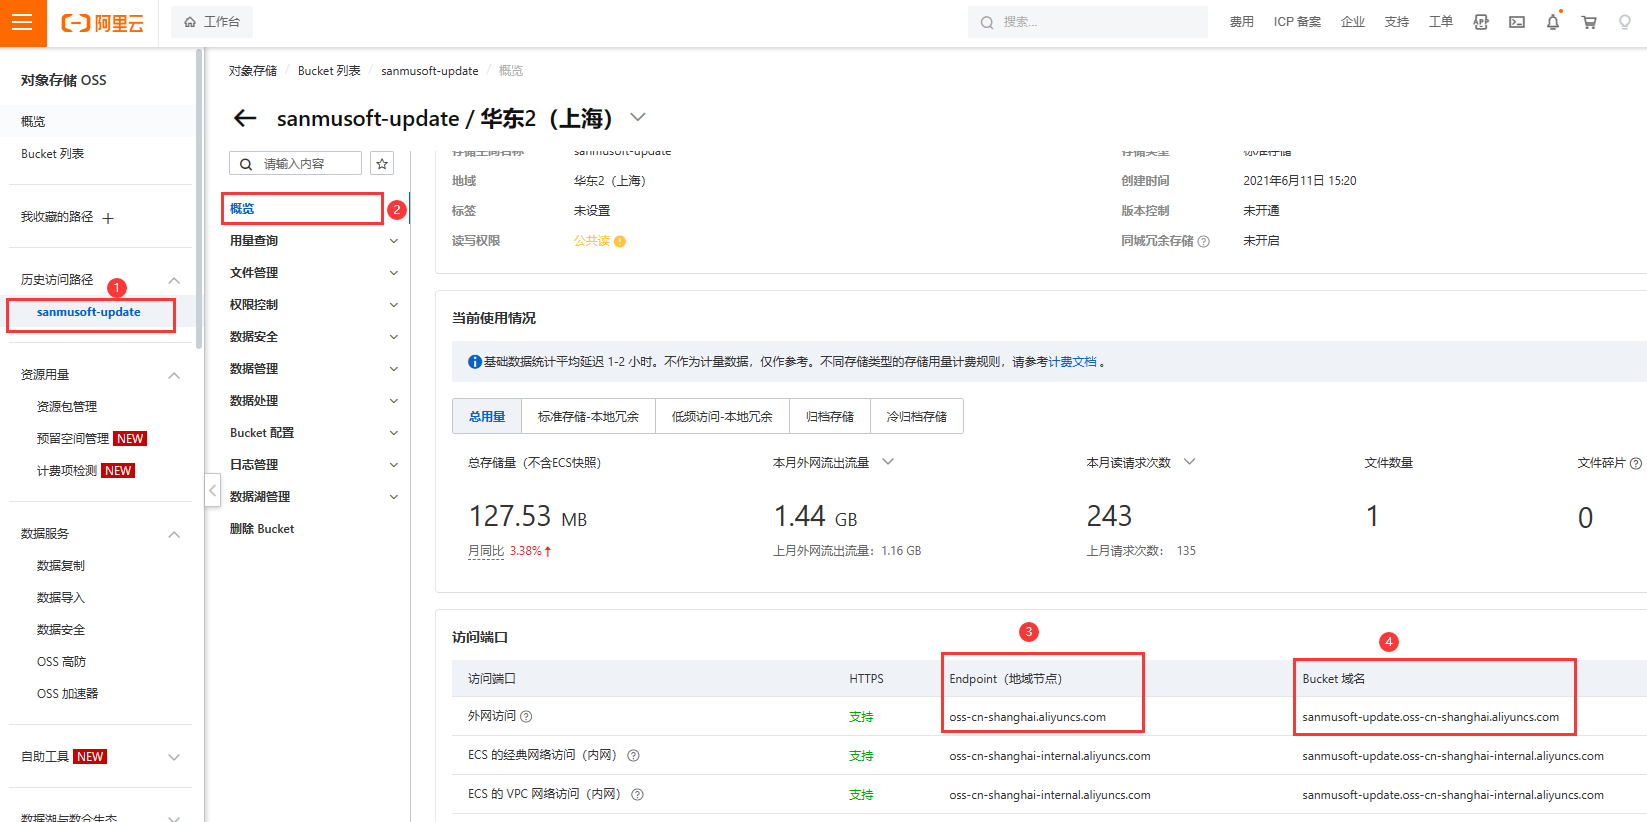The width and height of the screenshot is (1647, 822).
Task: Open 预留空间管理
Action: 73,439
